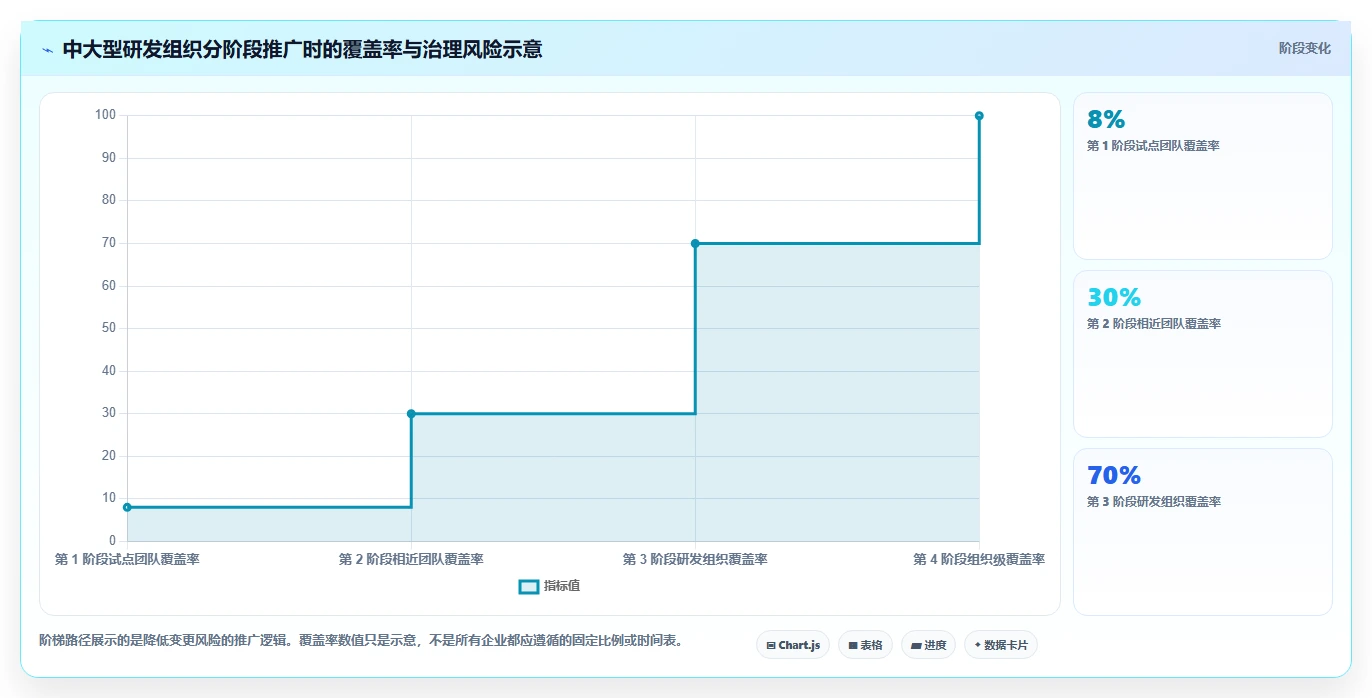Click the footnote text about 阶梯路径
1372x698 pixels.
364,640
